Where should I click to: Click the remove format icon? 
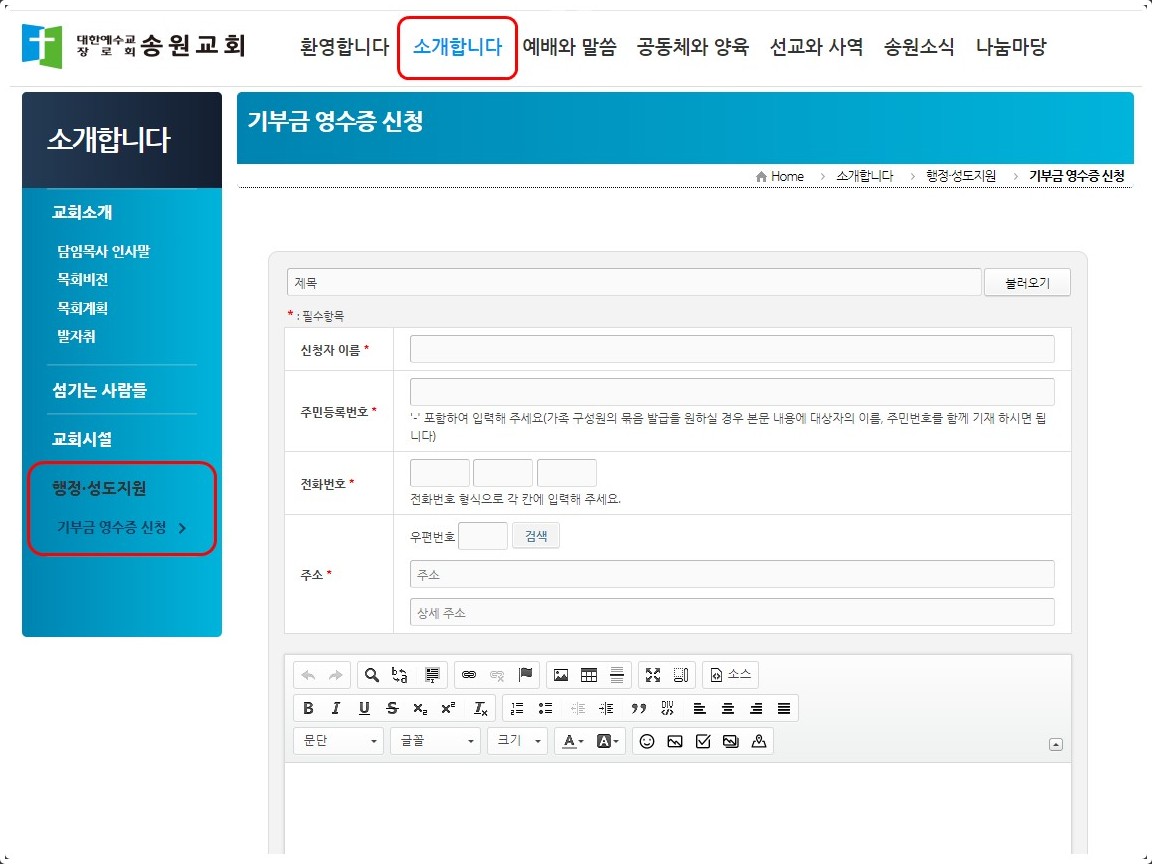pos(480,708)
